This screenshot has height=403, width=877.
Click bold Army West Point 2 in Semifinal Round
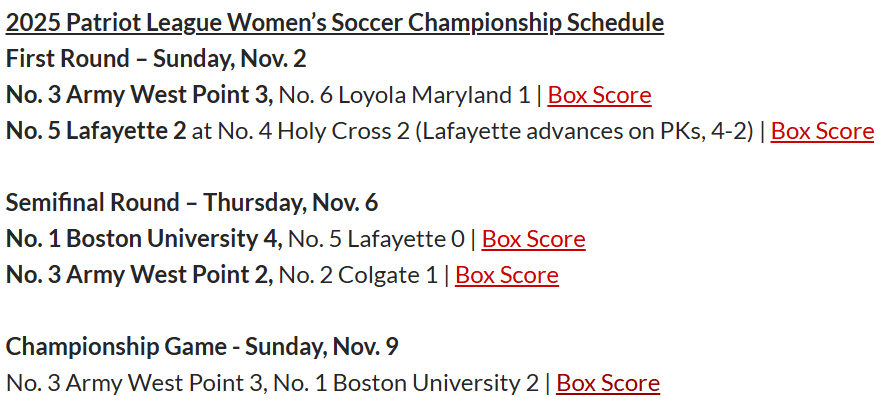139,275
